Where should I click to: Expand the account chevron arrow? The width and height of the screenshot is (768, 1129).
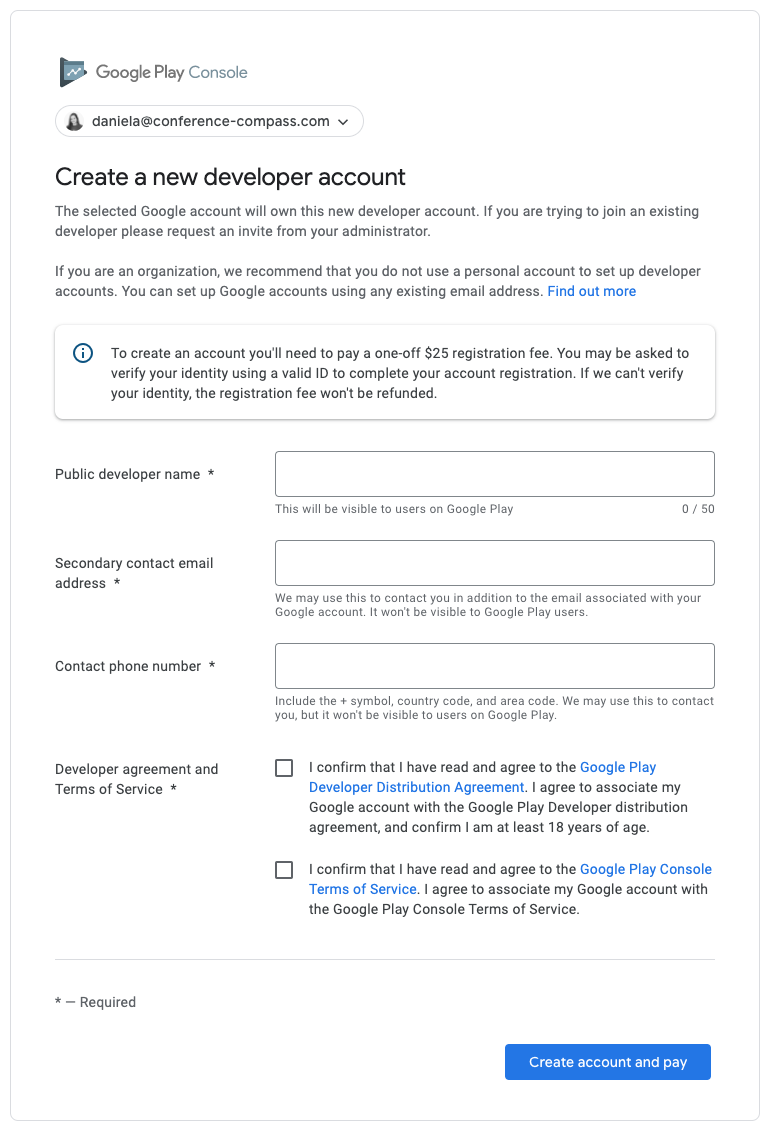pyautogui.click(x=343, y=122)
